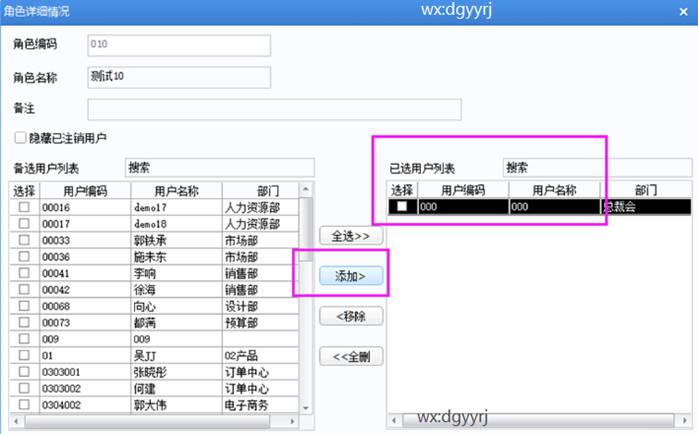Click candidate list horizontal scrollbar right arrow
Screen dimensions: 698x434
click(294, 422)
